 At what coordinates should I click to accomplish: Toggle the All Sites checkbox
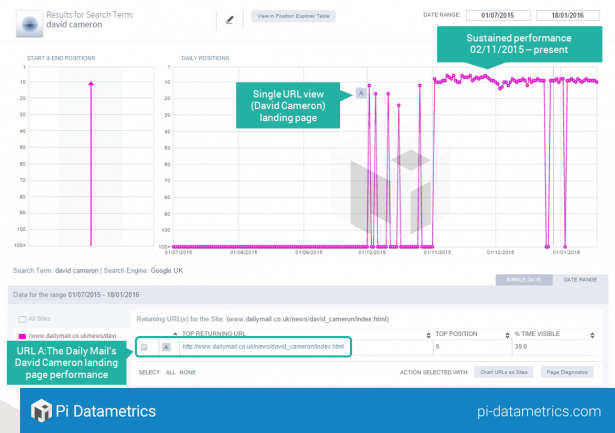[x=20, y=318]
